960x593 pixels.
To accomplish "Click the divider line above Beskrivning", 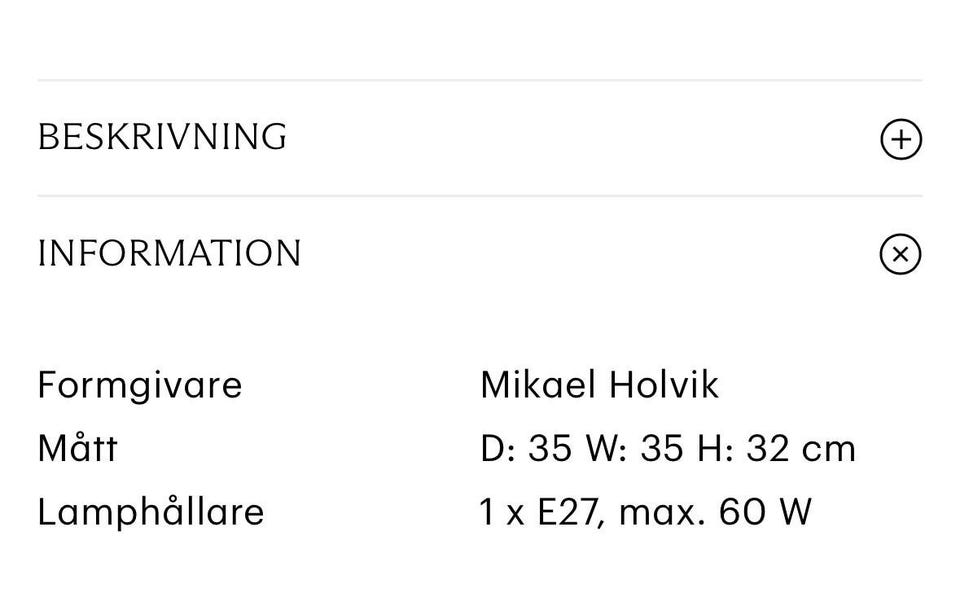I will [x=480, y=80].
